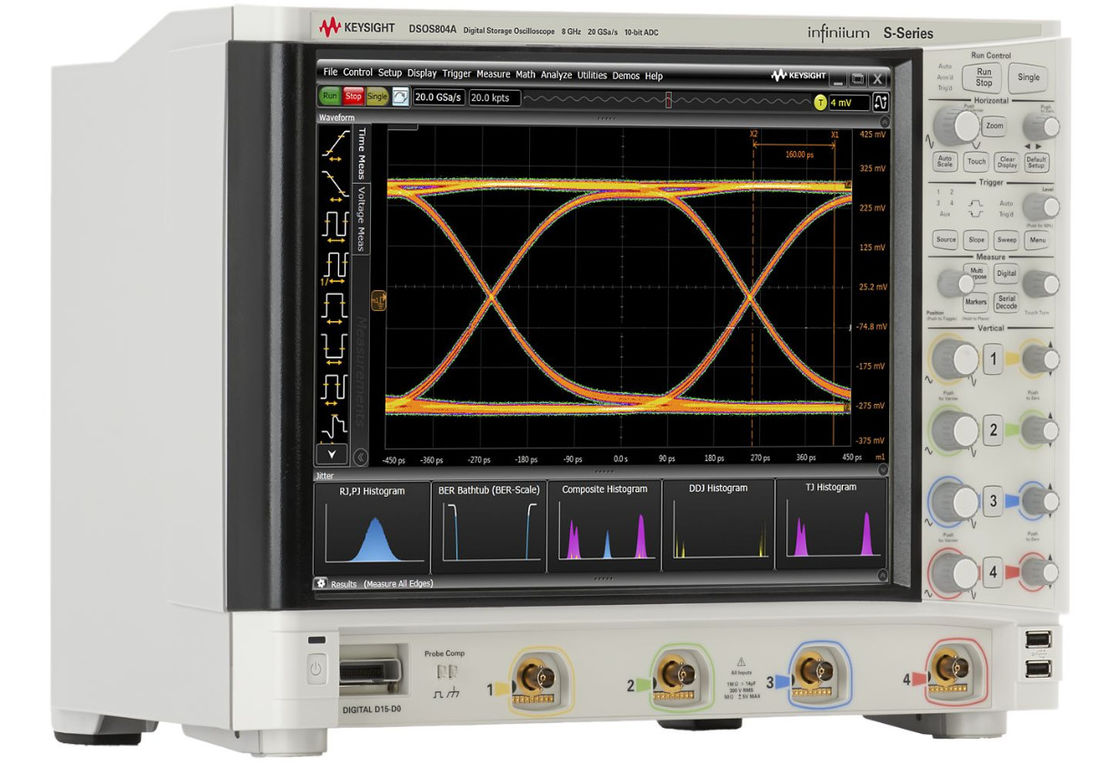Push the Markers button in Measure section
The image size is (1120, 775).
click(x=976, y=302)
